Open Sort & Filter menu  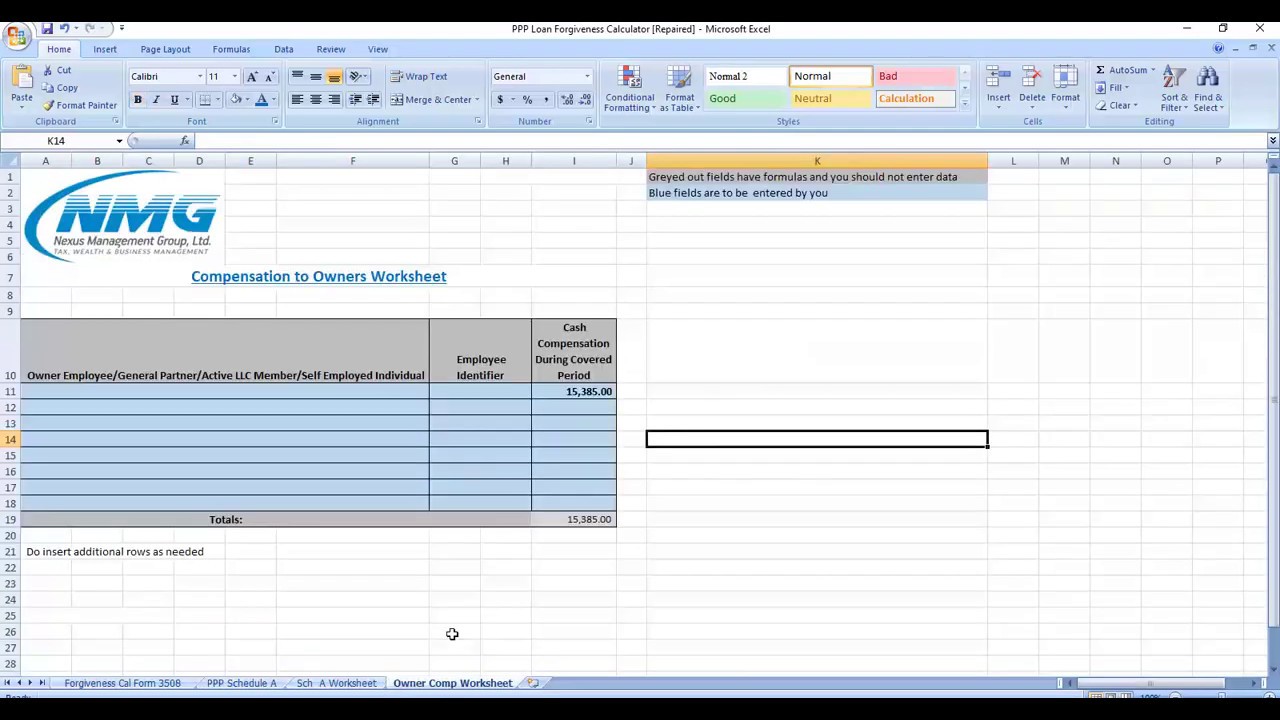1174,88
